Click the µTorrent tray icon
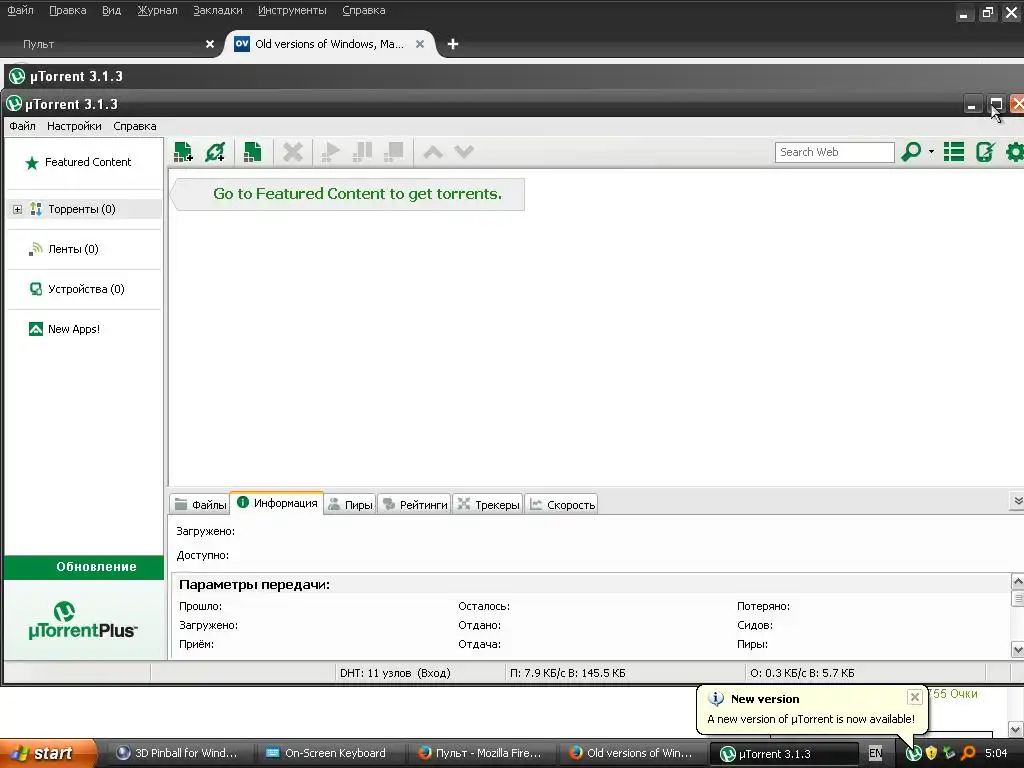The width and height of the screenshot is (1024, 768). click(913, 754)
